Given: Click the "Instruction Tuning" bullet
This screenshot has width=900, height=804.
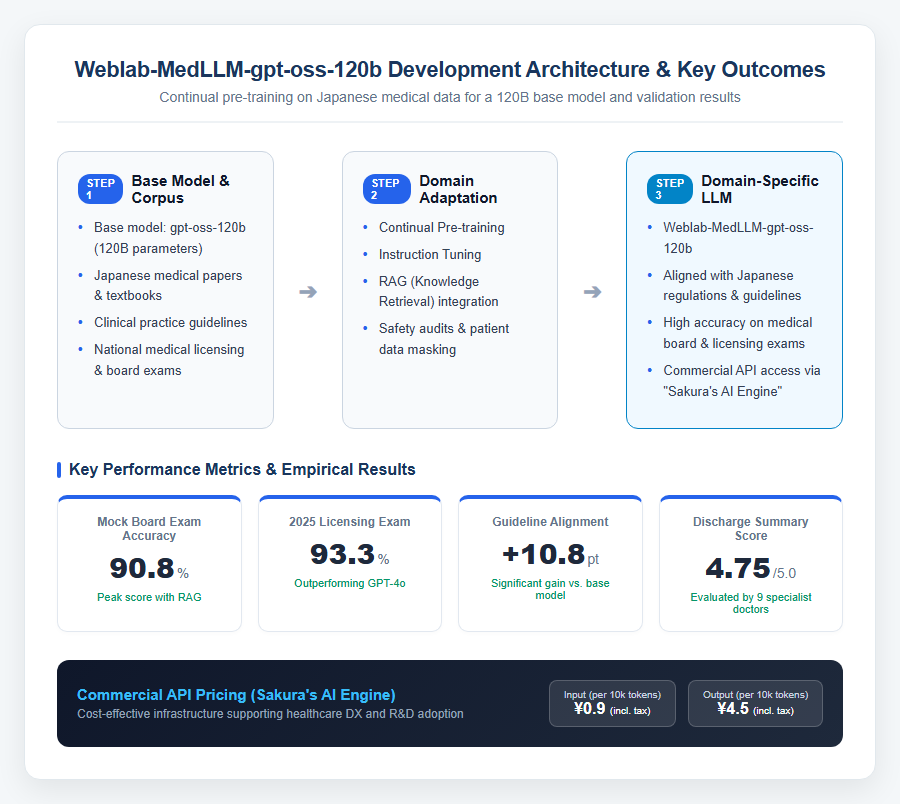Looking at the screenshot, I should click(430, 255).
